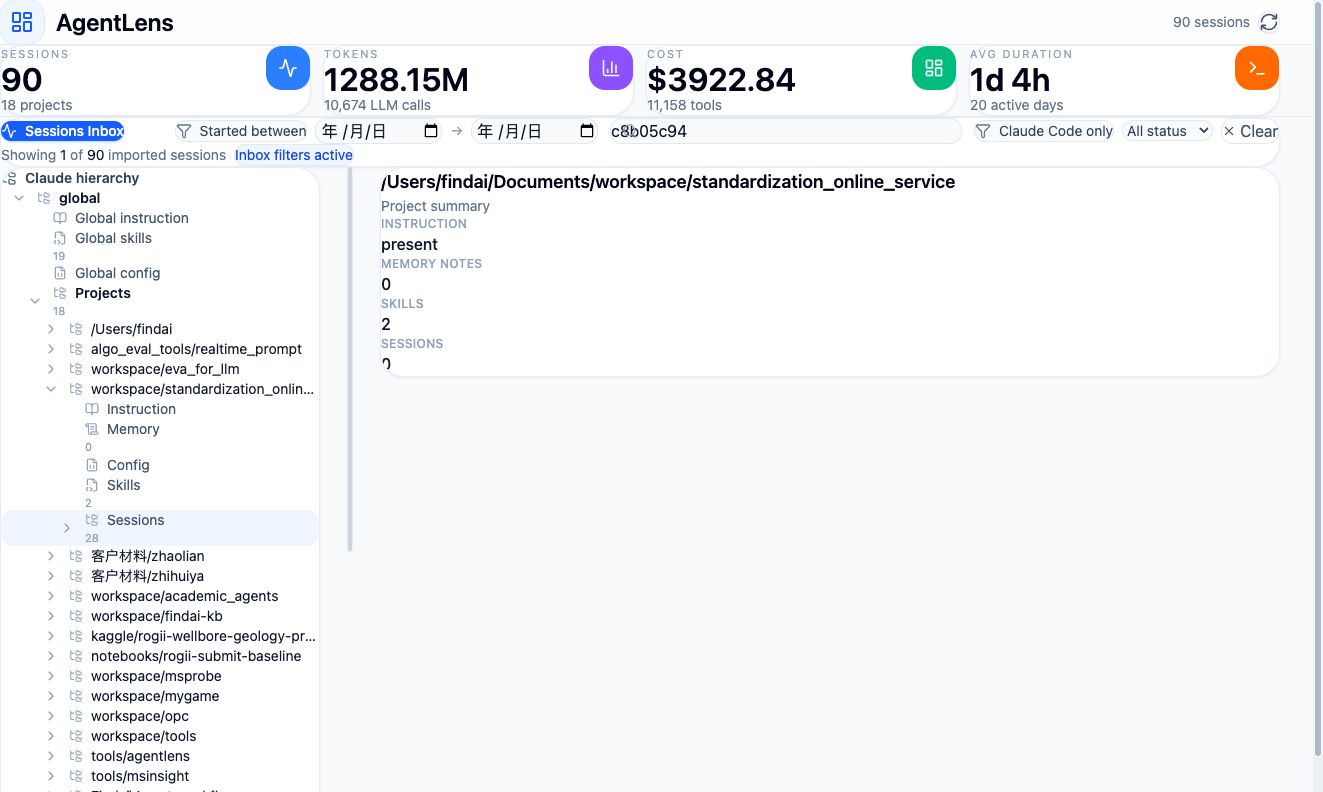Expand 客户材料/zhaolian project

pos(51,556)
